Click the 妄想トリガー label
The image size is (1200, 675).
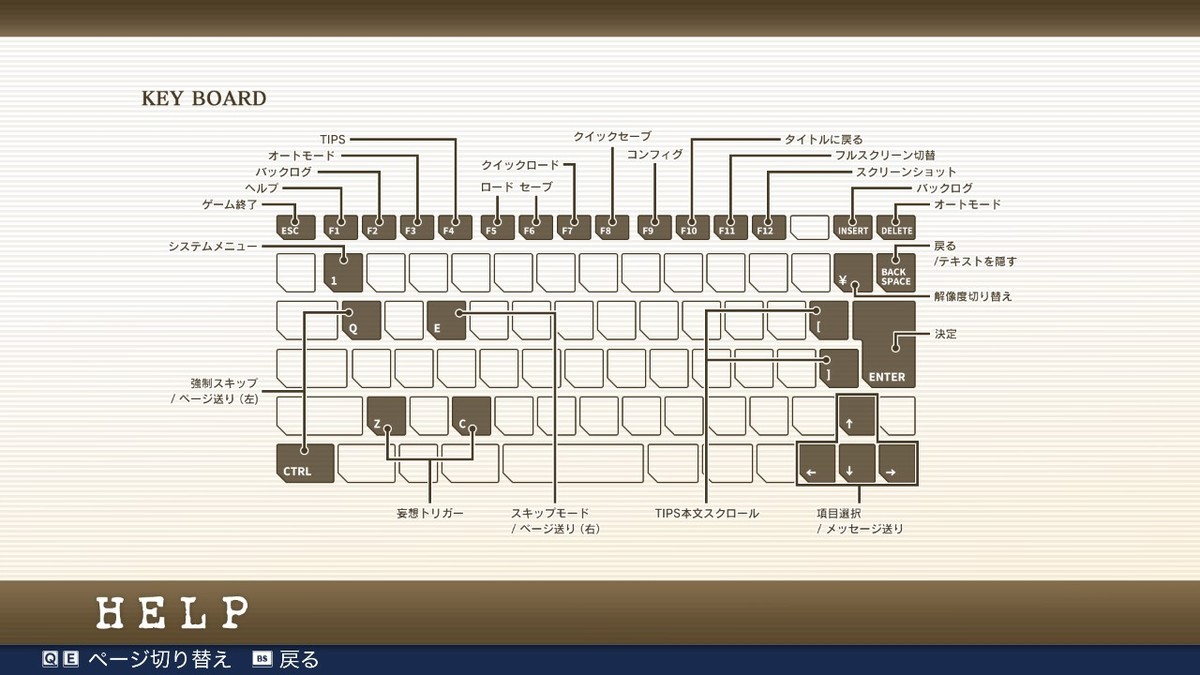pos(430,513)
